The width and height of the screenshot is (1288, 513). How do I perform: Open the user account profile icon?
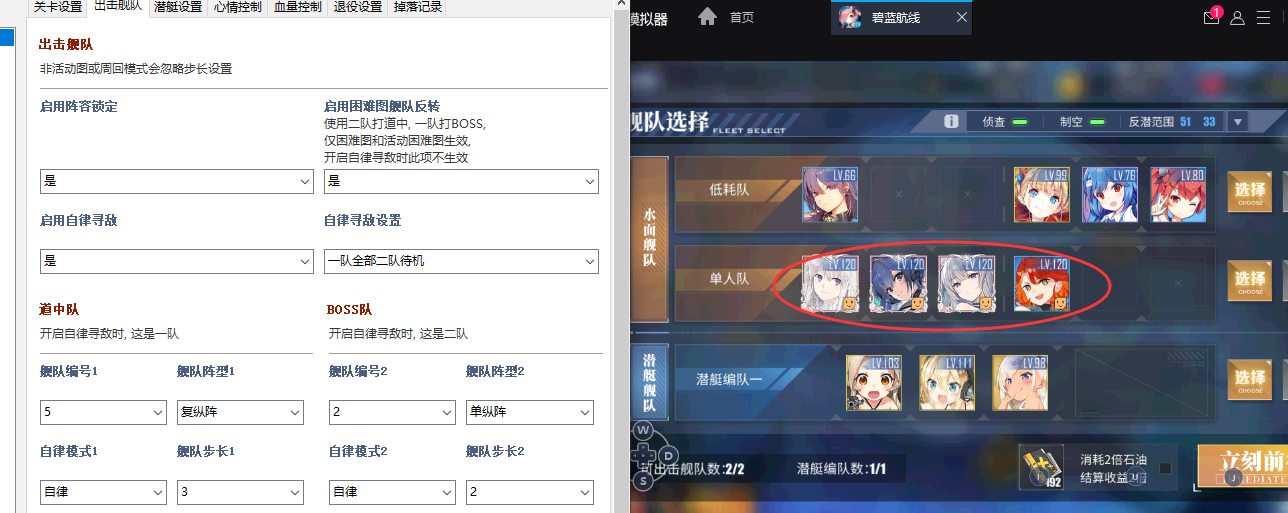[x=1237, y=17]
